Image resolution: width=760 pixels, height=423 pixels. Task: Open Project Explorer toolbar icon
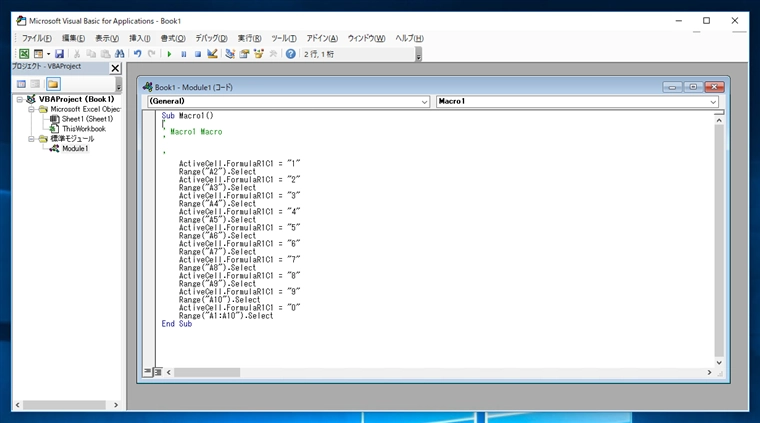(230, 54)
